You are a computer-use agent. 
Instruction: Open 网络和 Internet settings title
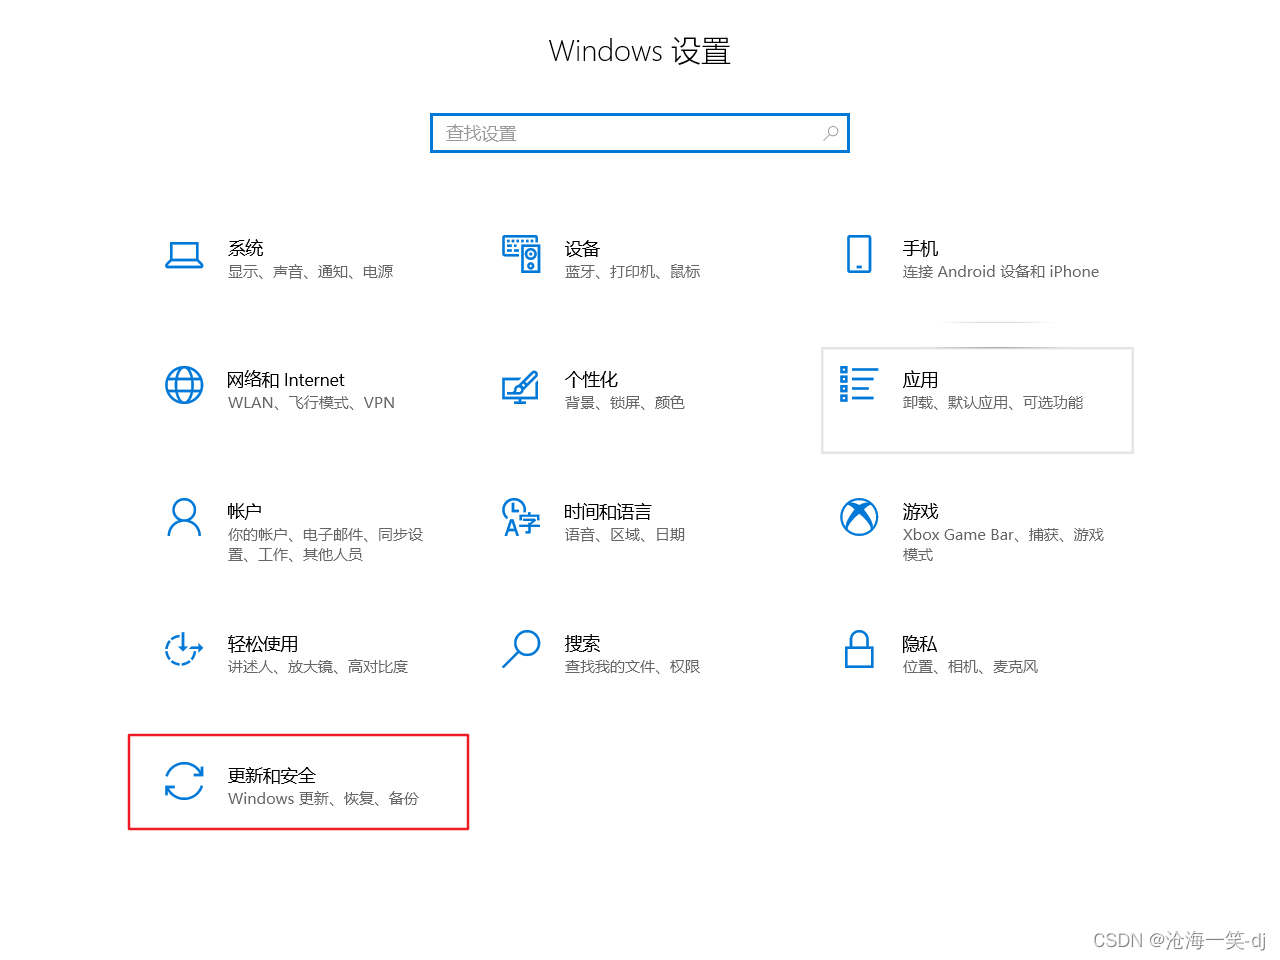(286, 380)
